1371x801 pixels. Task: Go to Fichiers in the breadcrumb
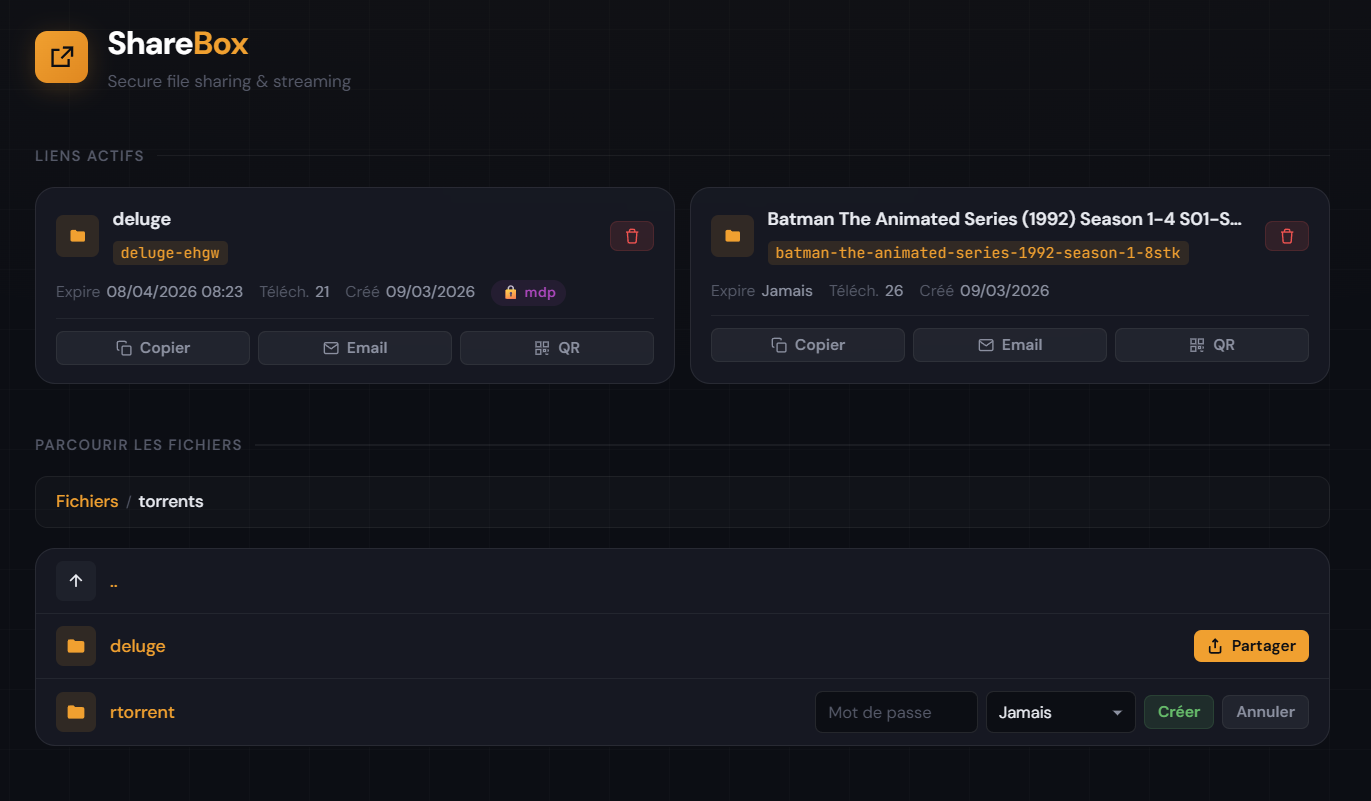coord(87,501)
